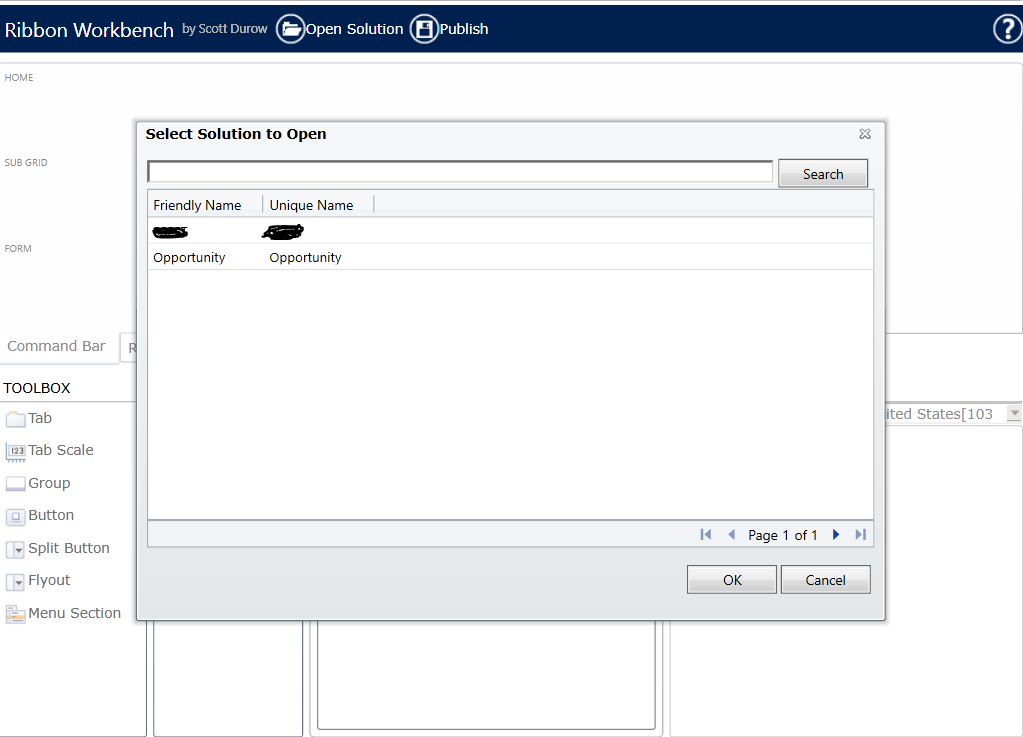Image resolution: width=1023 pixels, height=737 pixels.
Task: Jump to the last page of solutions
Action: [x=860, y=534]
